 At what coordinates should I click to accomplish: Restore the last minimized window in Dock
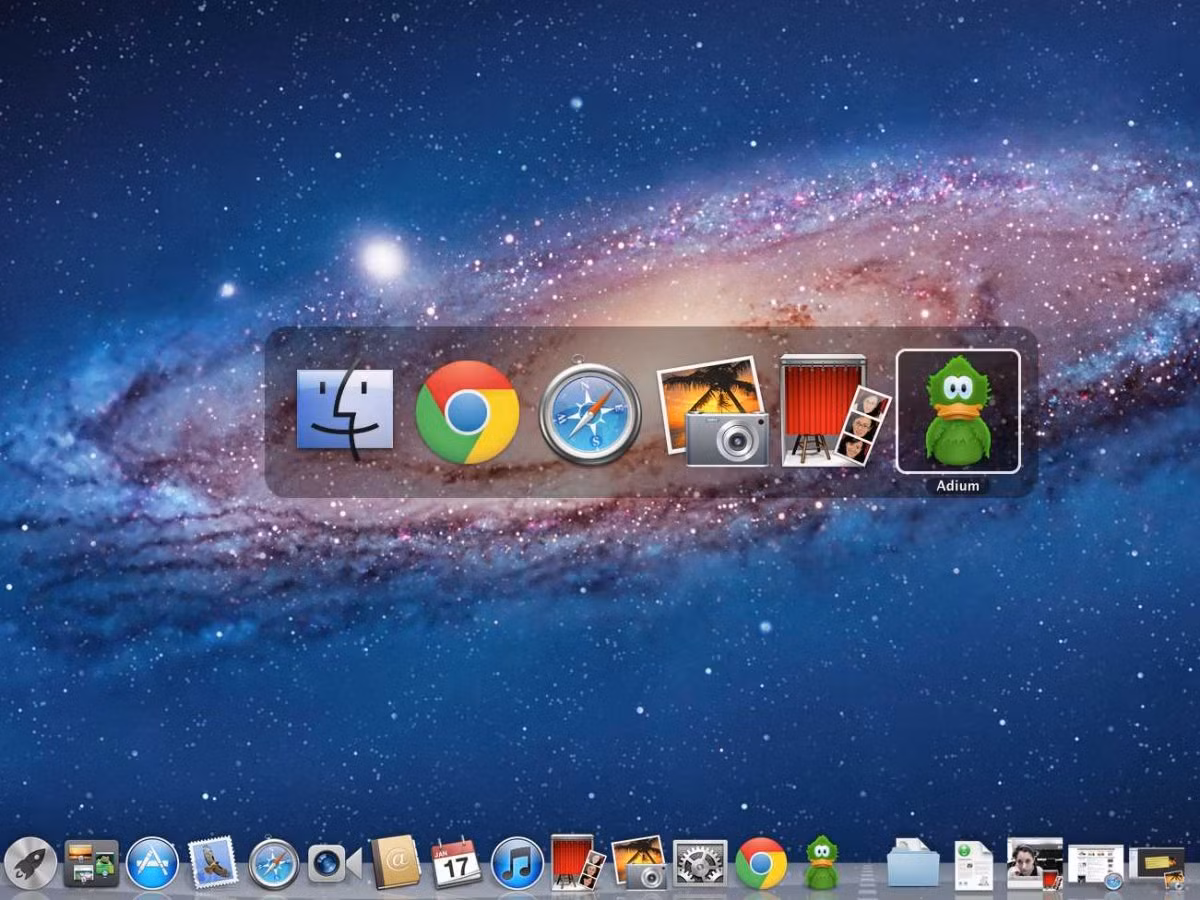point(1157,866)
